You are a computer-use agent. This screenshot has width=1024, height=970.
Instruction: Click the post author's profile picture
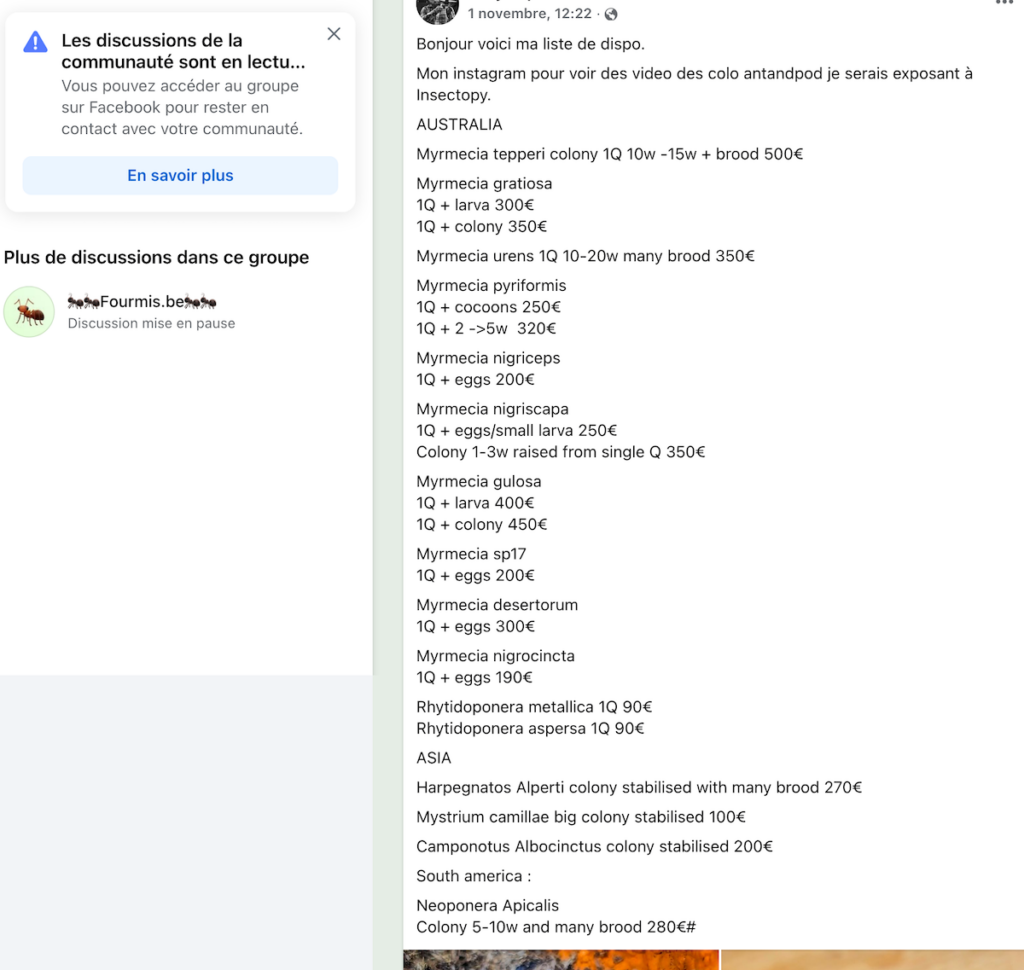pos(437,8)
